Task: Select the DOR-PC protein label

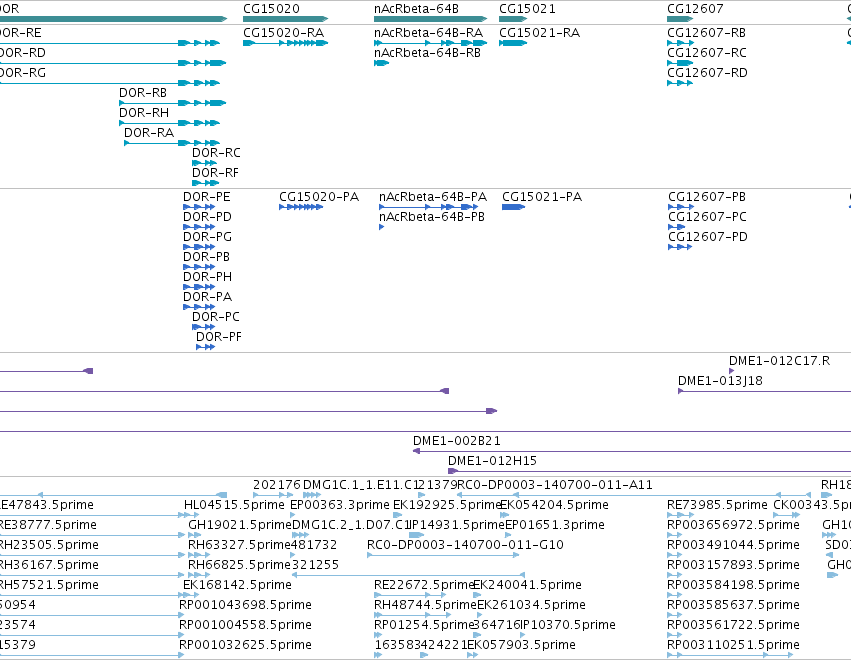Action: point(216,317)
